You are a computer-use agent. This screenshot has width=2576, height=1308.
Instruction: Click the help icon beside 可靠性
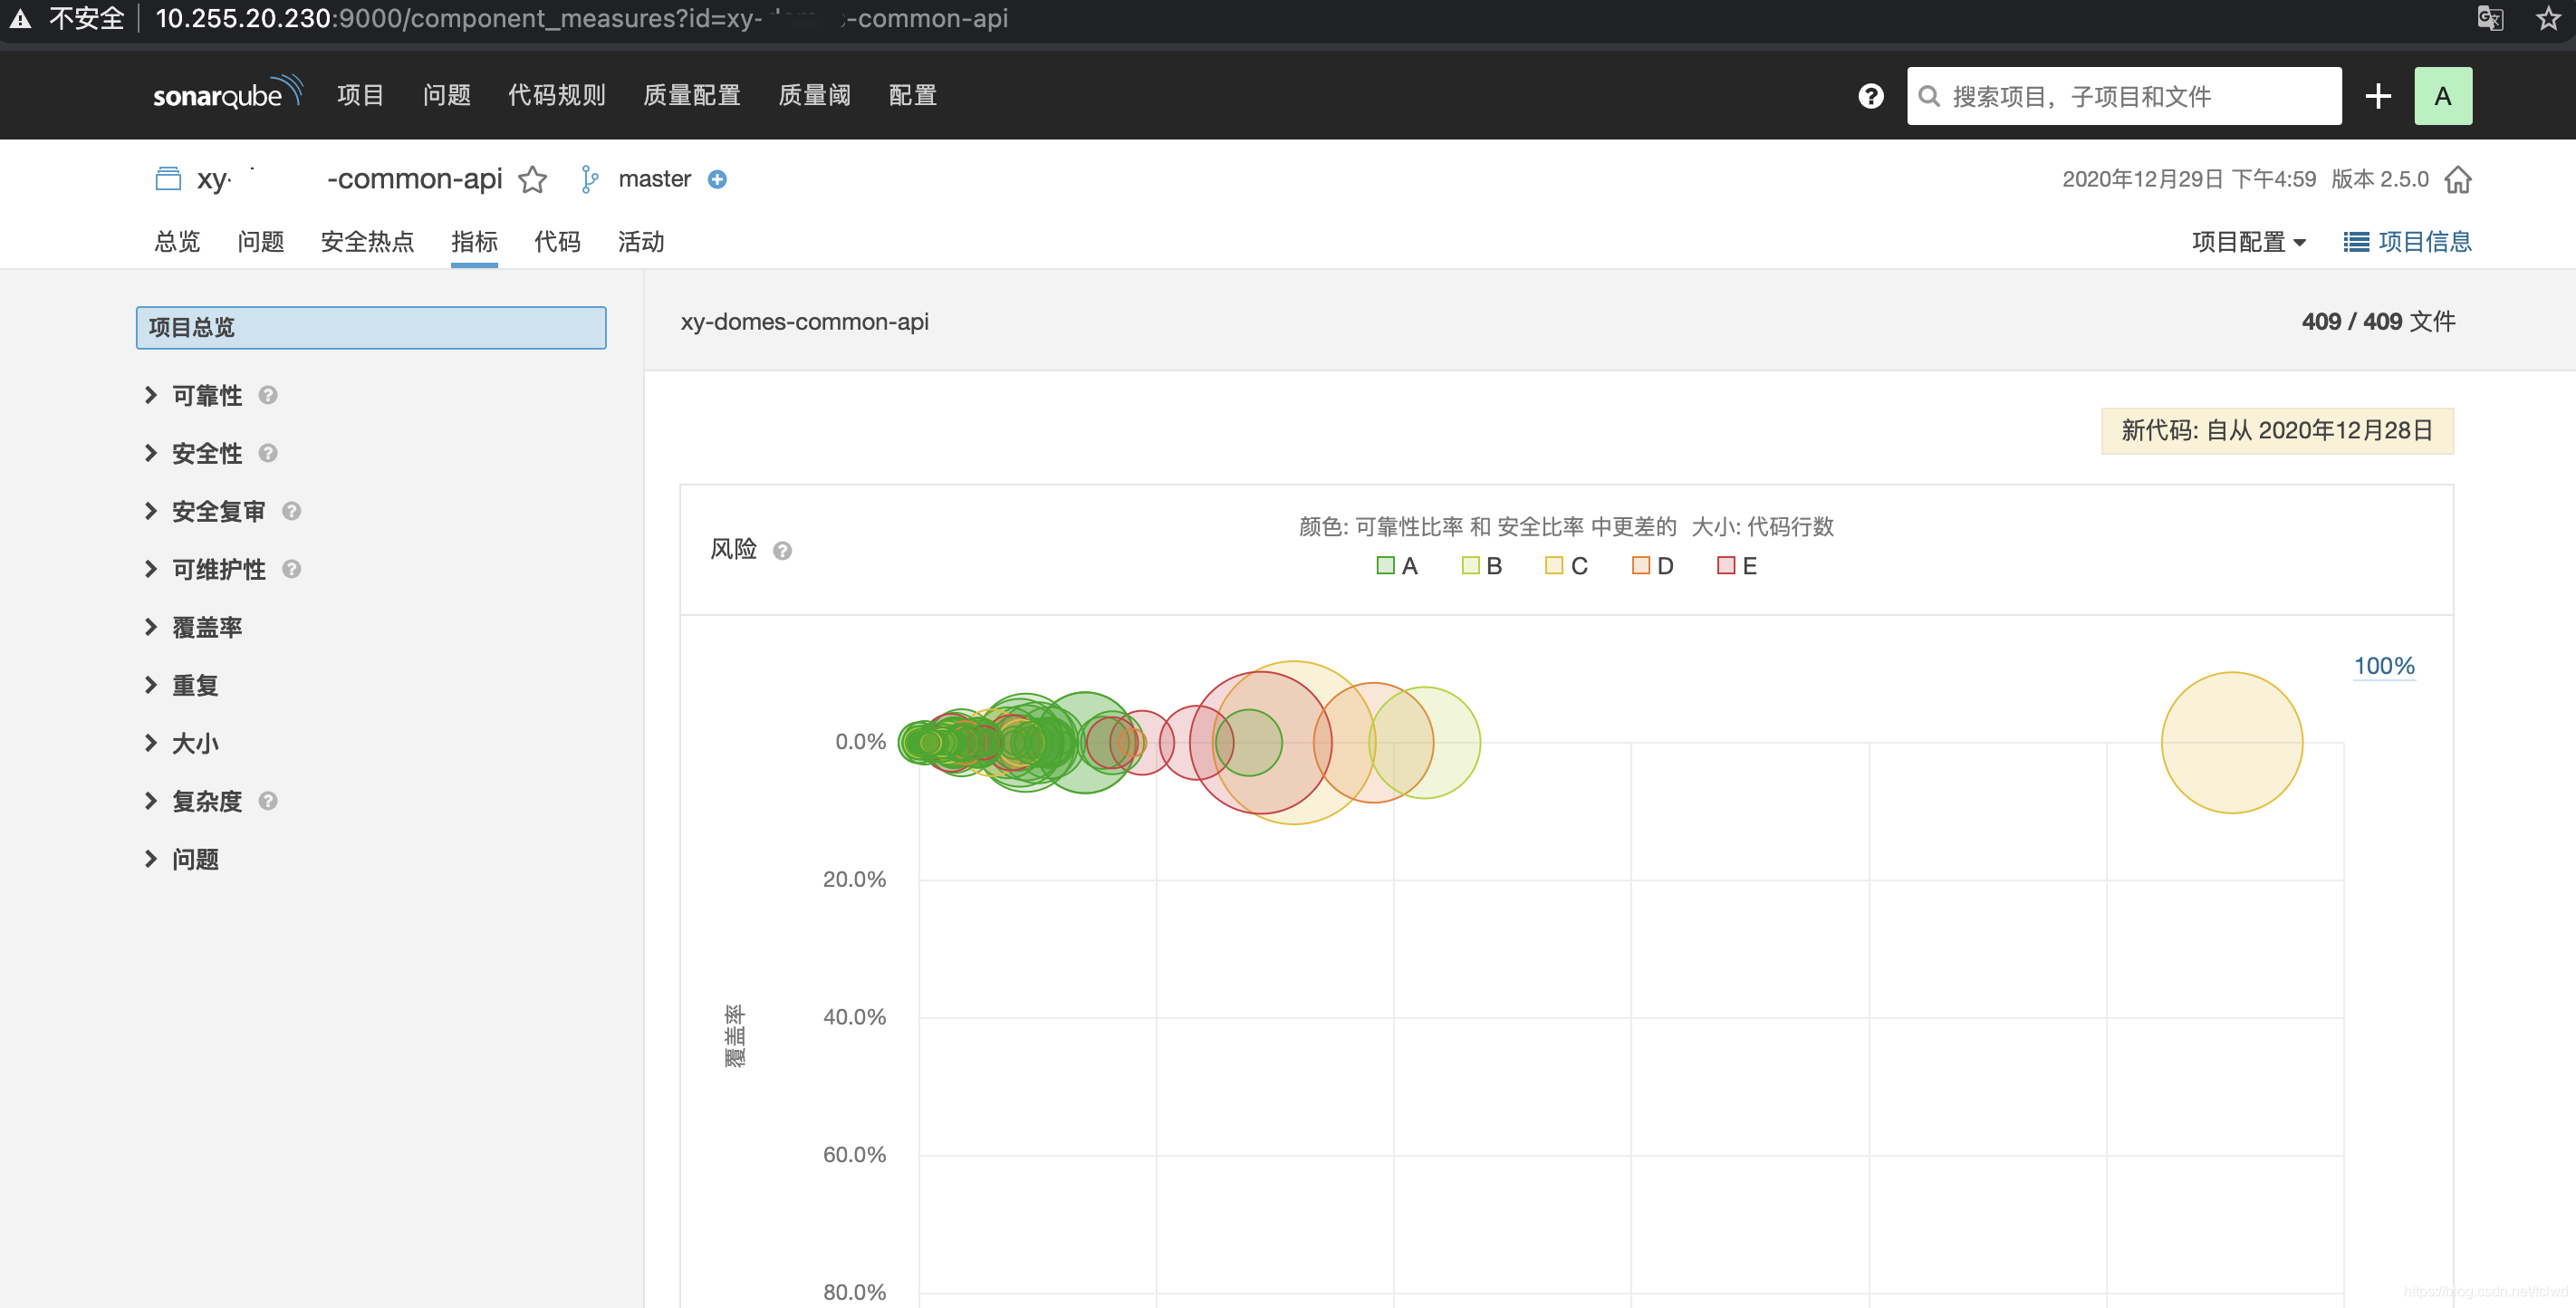point(267,395)
